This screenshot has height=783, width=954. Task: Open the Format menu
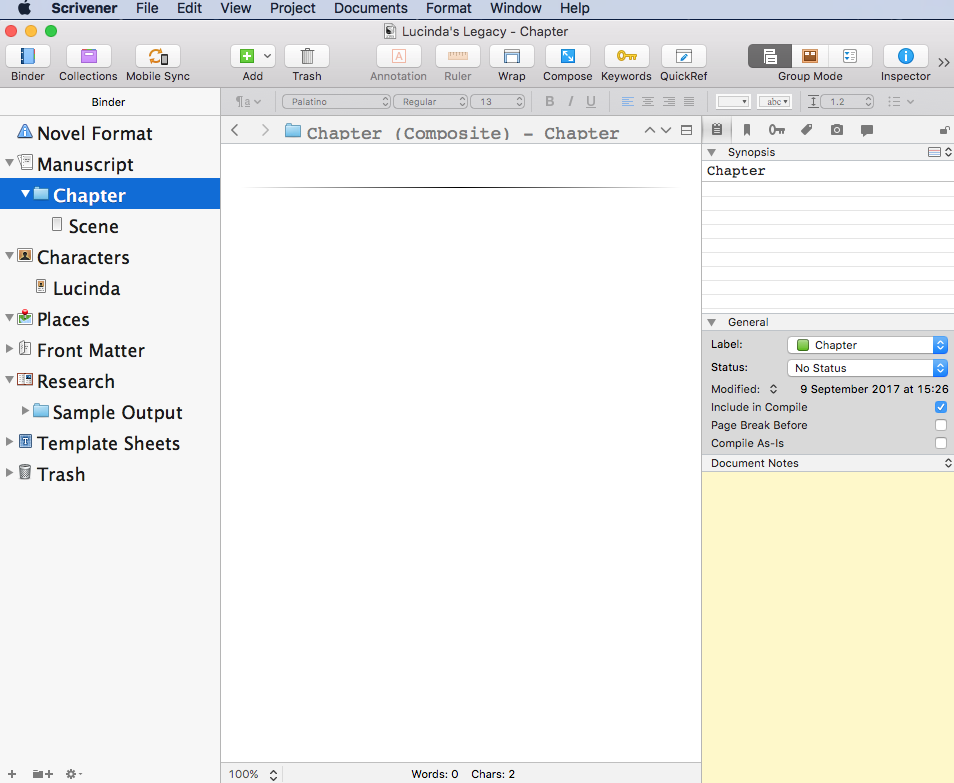point(448,9)
